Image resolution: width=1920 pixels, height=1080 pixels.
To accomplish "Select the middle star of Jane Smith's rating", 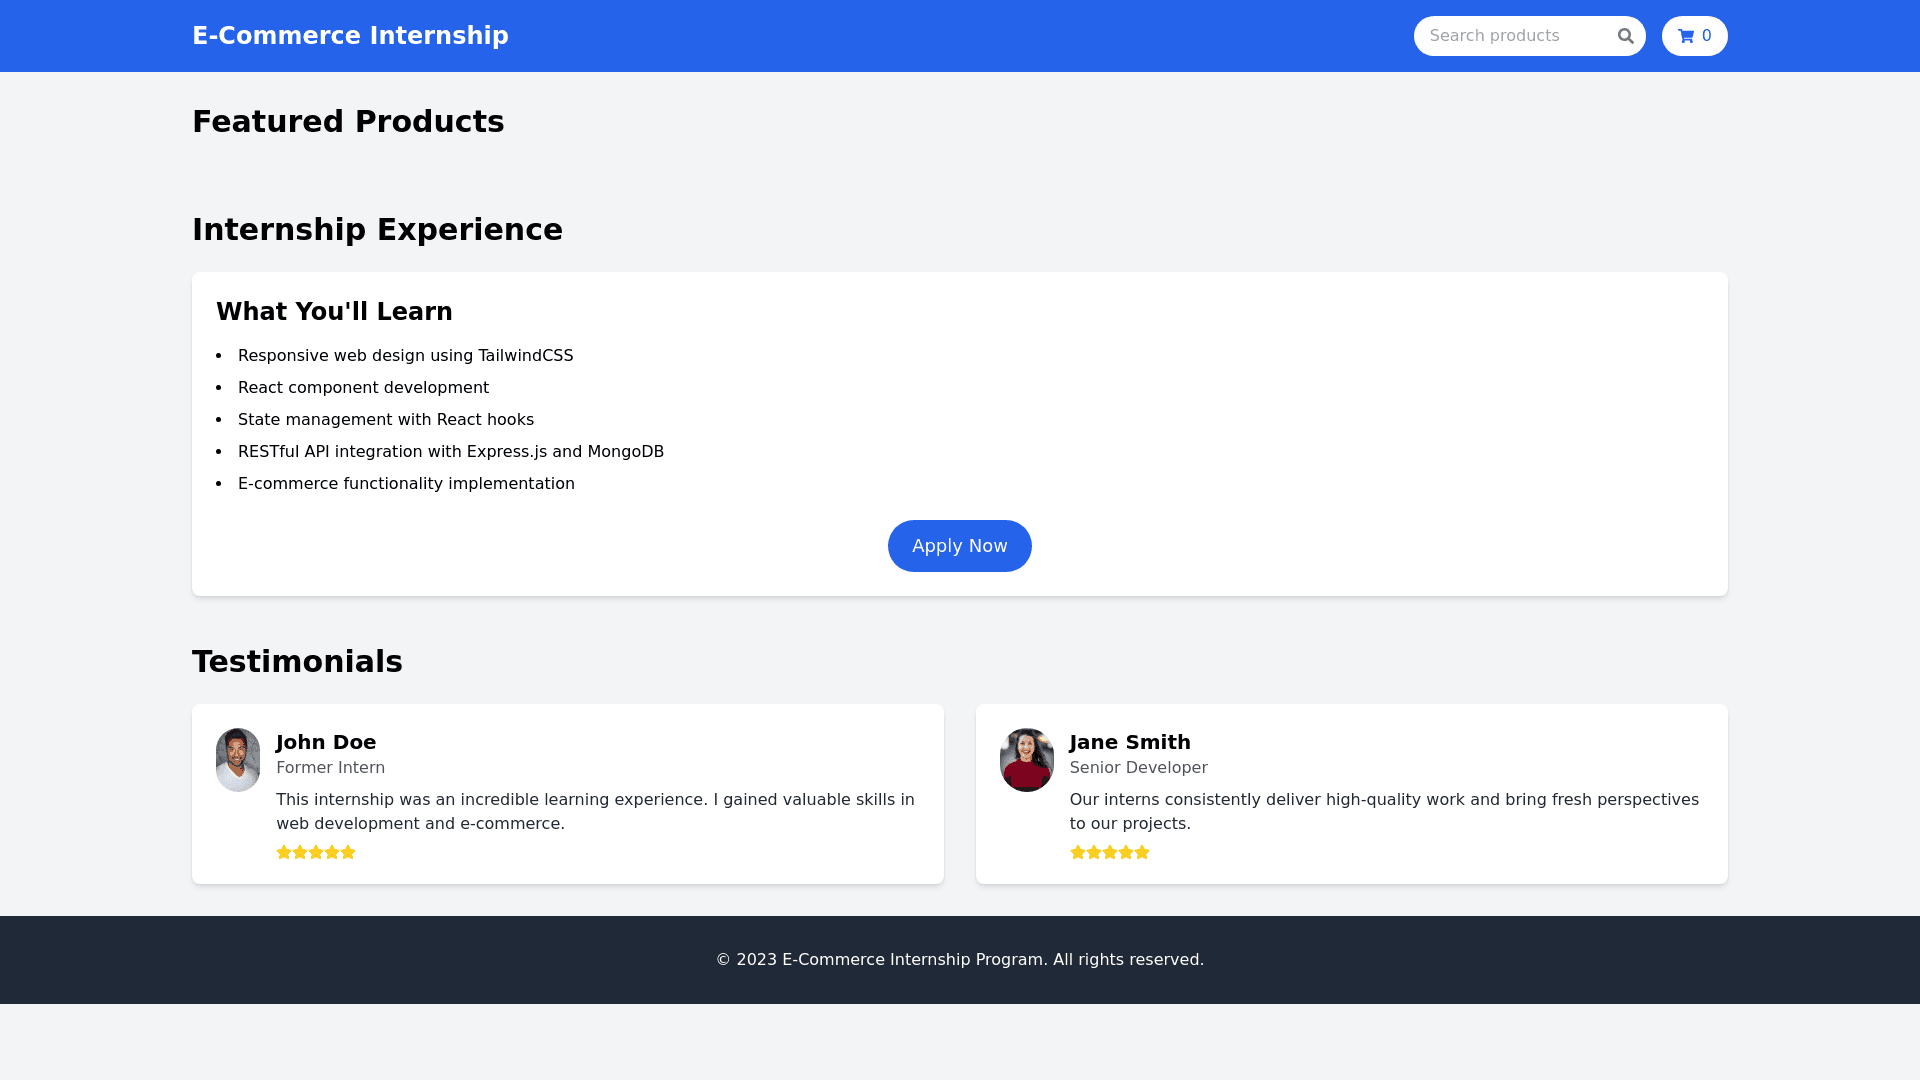I will 1110,852.
